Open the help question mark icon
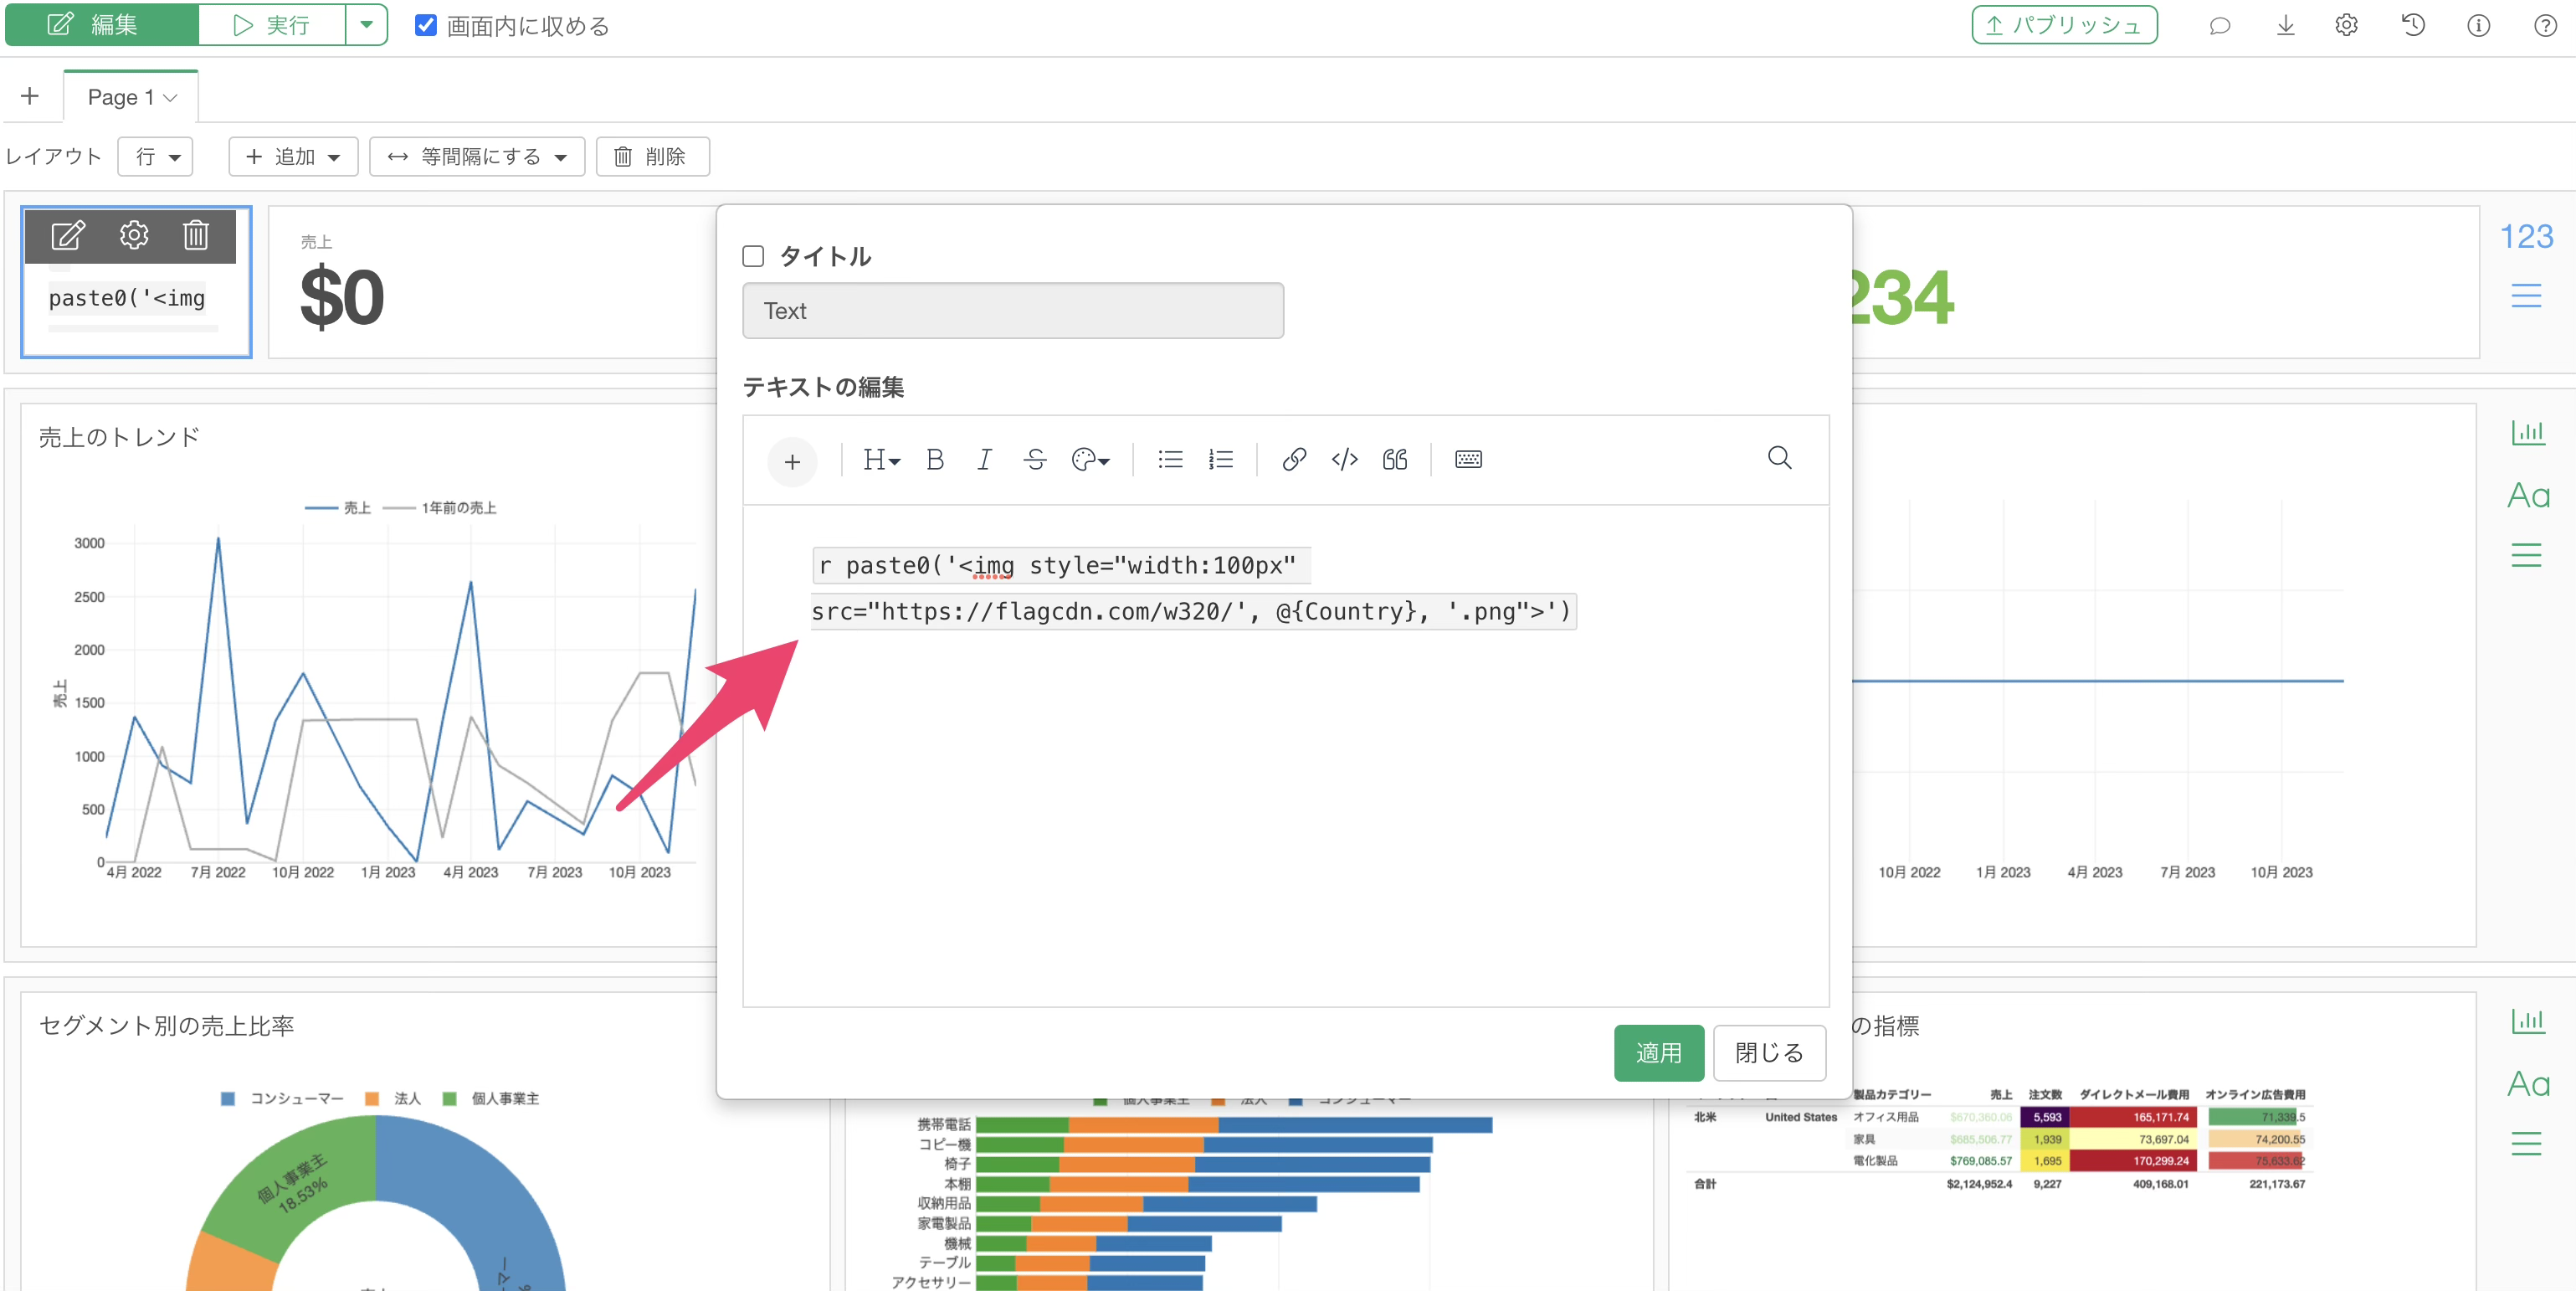The width and height of the screenshot is (2576, 1291). 2545,26
